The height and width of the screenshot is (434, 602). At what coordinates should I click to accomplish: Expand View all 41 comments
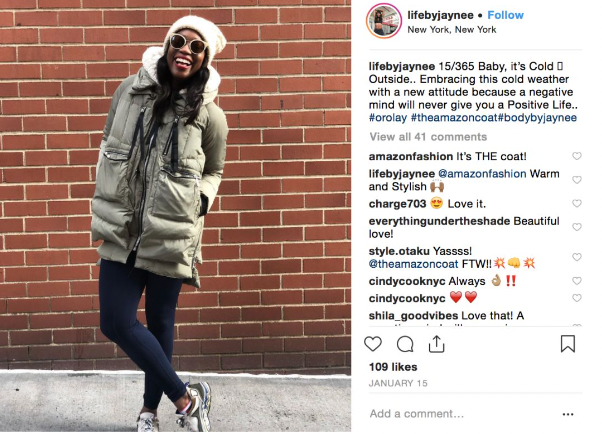point(428,137)
